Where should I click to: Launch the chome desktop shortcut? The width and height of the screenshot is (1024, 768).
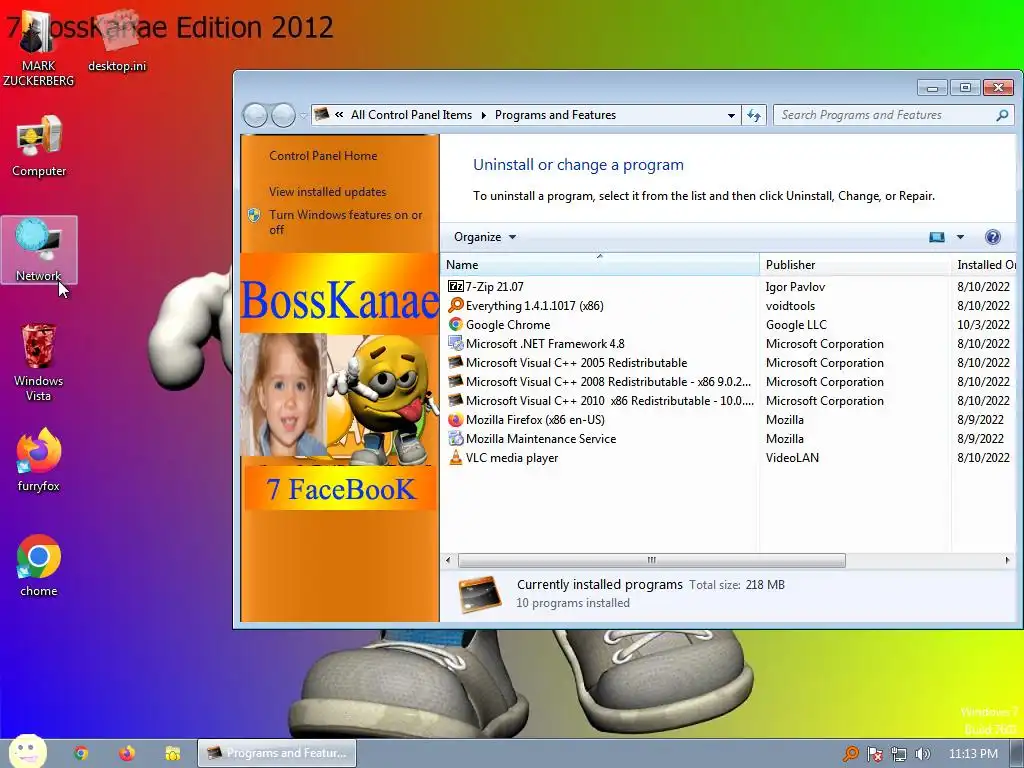pos(39,565)
